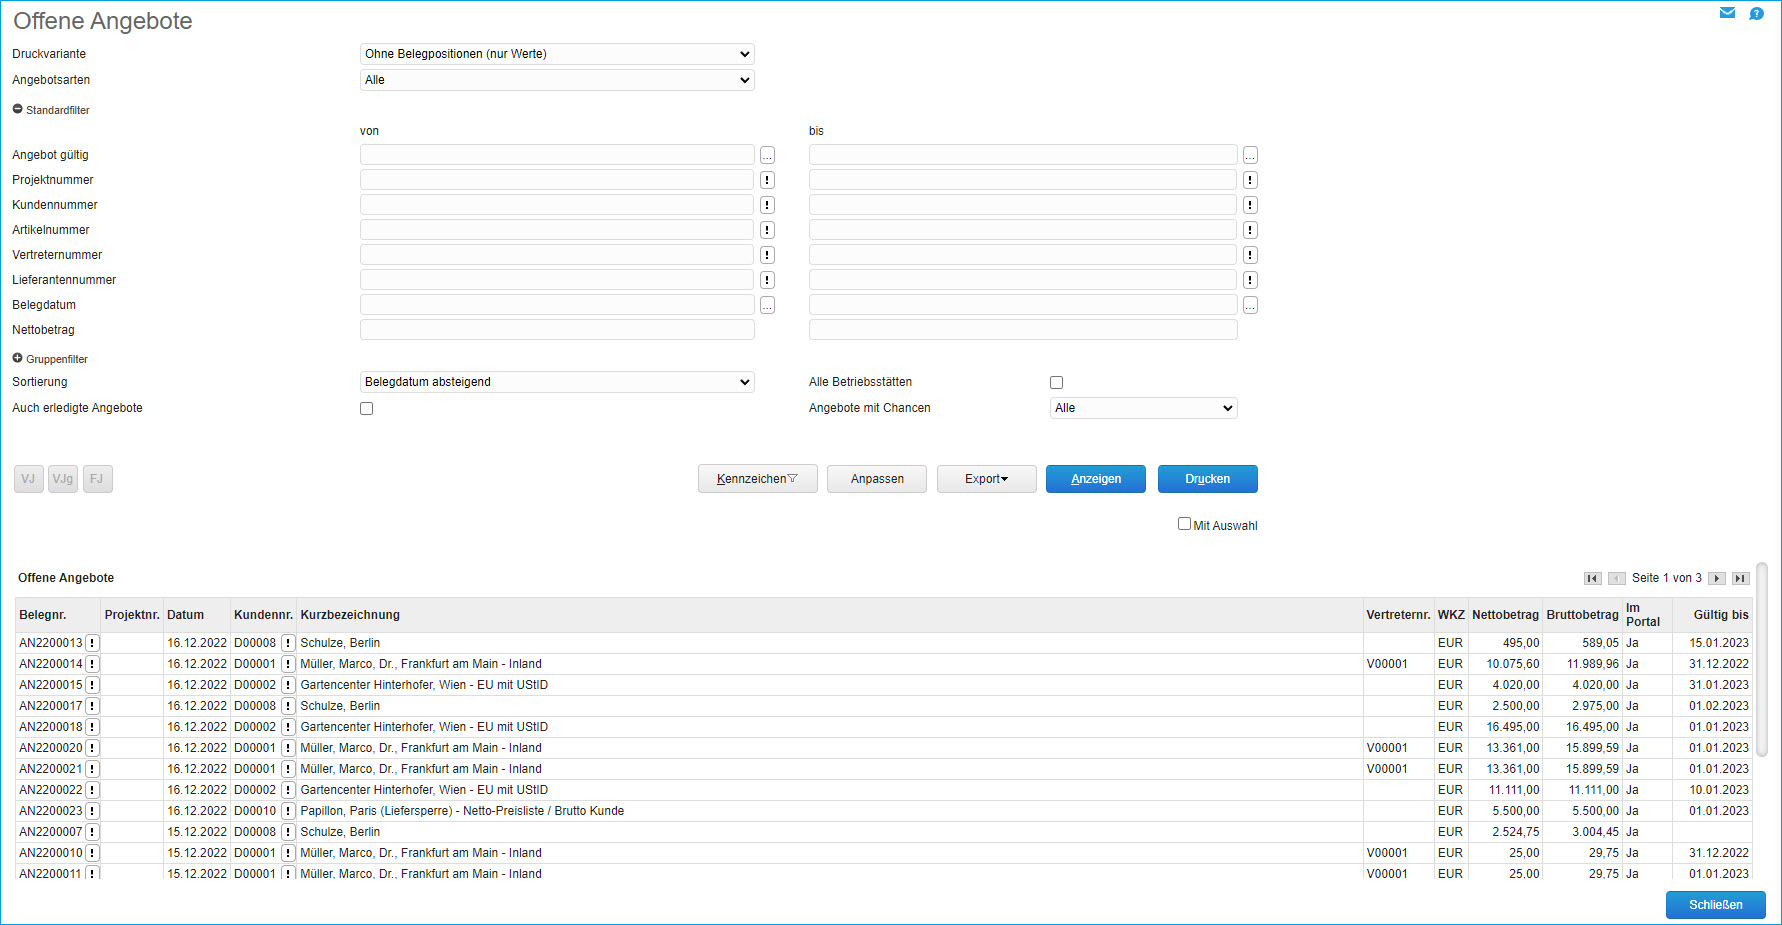Check Auch erledigte Angebote option
Screen dimensions: 1782x925
pos(366,408)
